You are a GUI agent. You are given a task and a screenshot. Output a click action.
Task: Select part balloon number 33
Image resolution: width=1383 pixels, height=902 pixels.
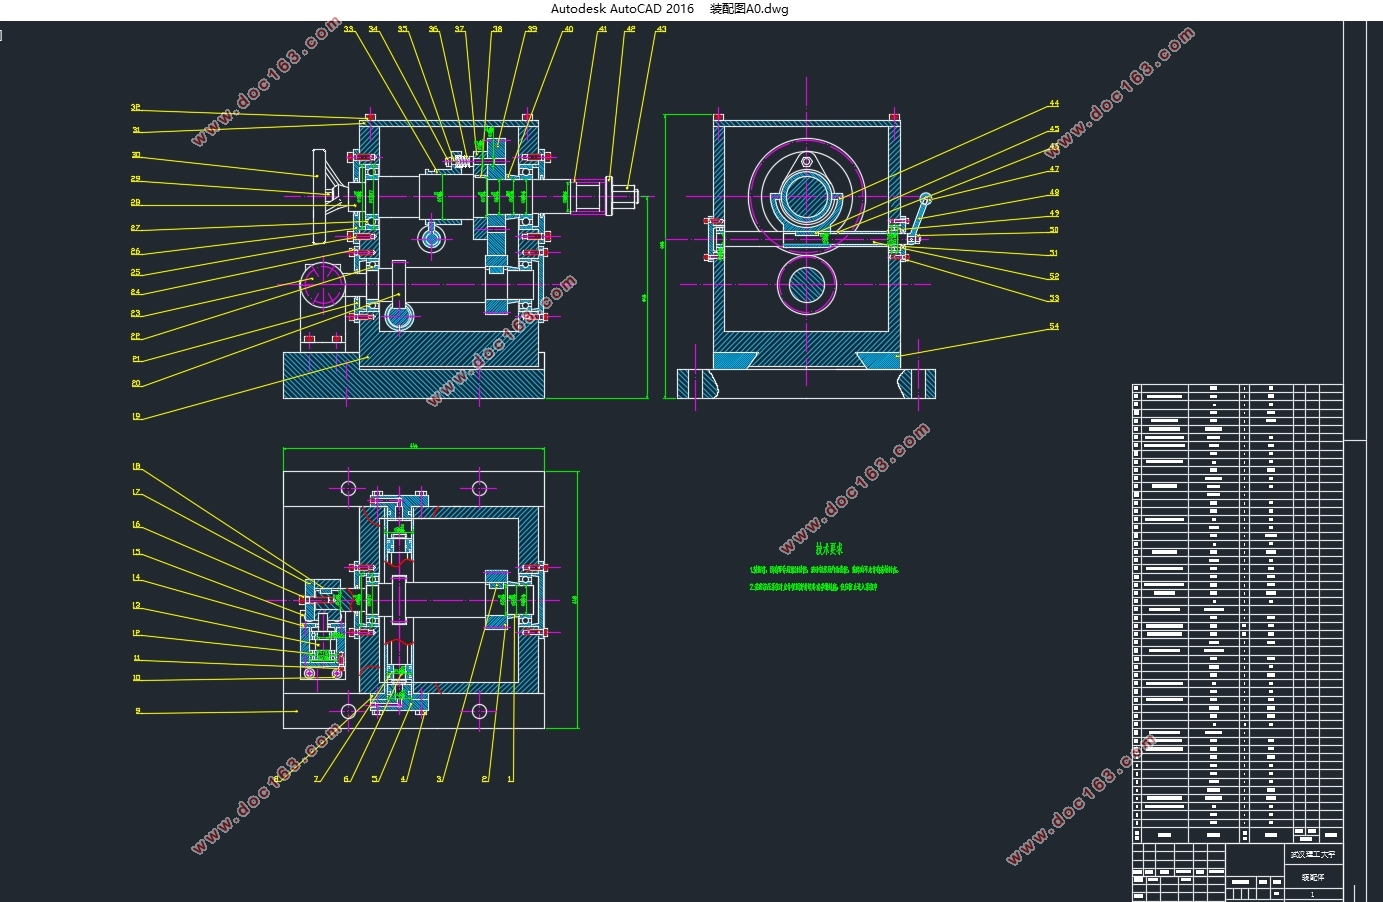pos(348,29)
